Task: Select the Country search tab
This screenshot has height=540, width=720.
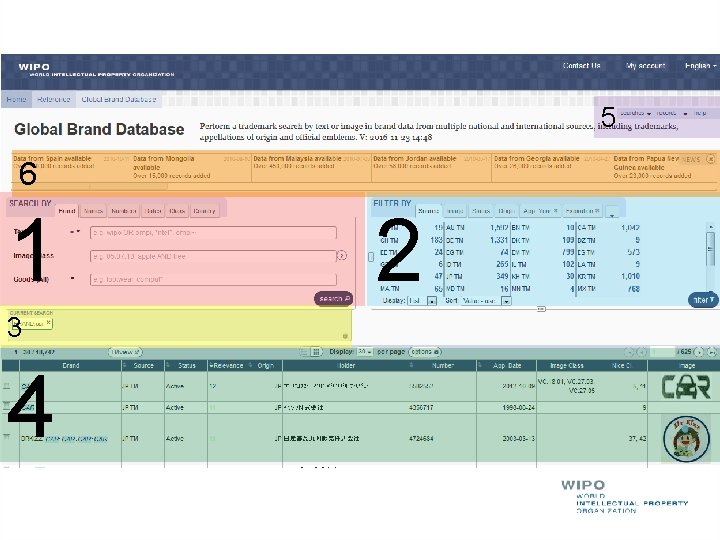Action: (x=204, y=211)
